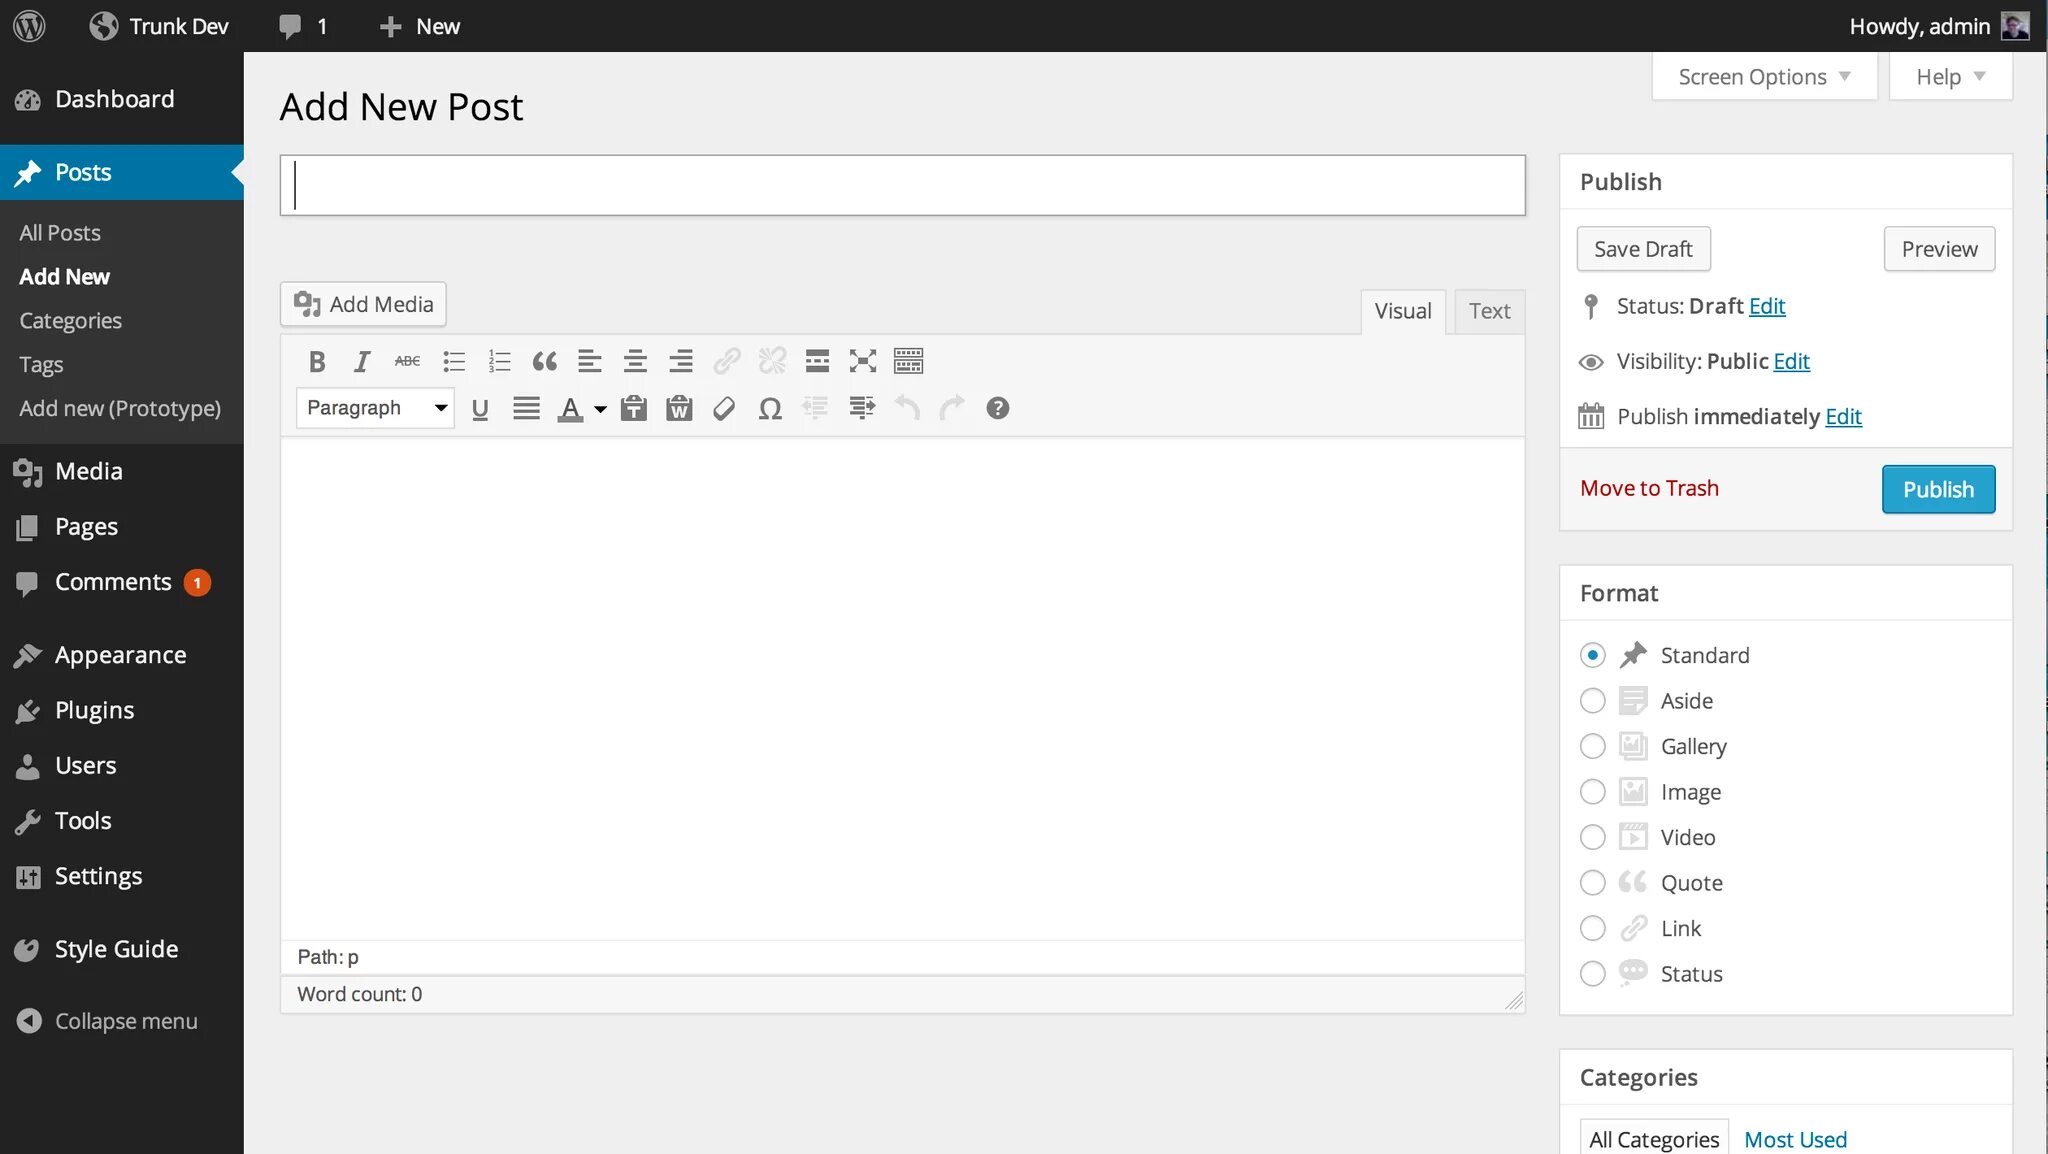Select the Video post format

tap(1593, 837)
